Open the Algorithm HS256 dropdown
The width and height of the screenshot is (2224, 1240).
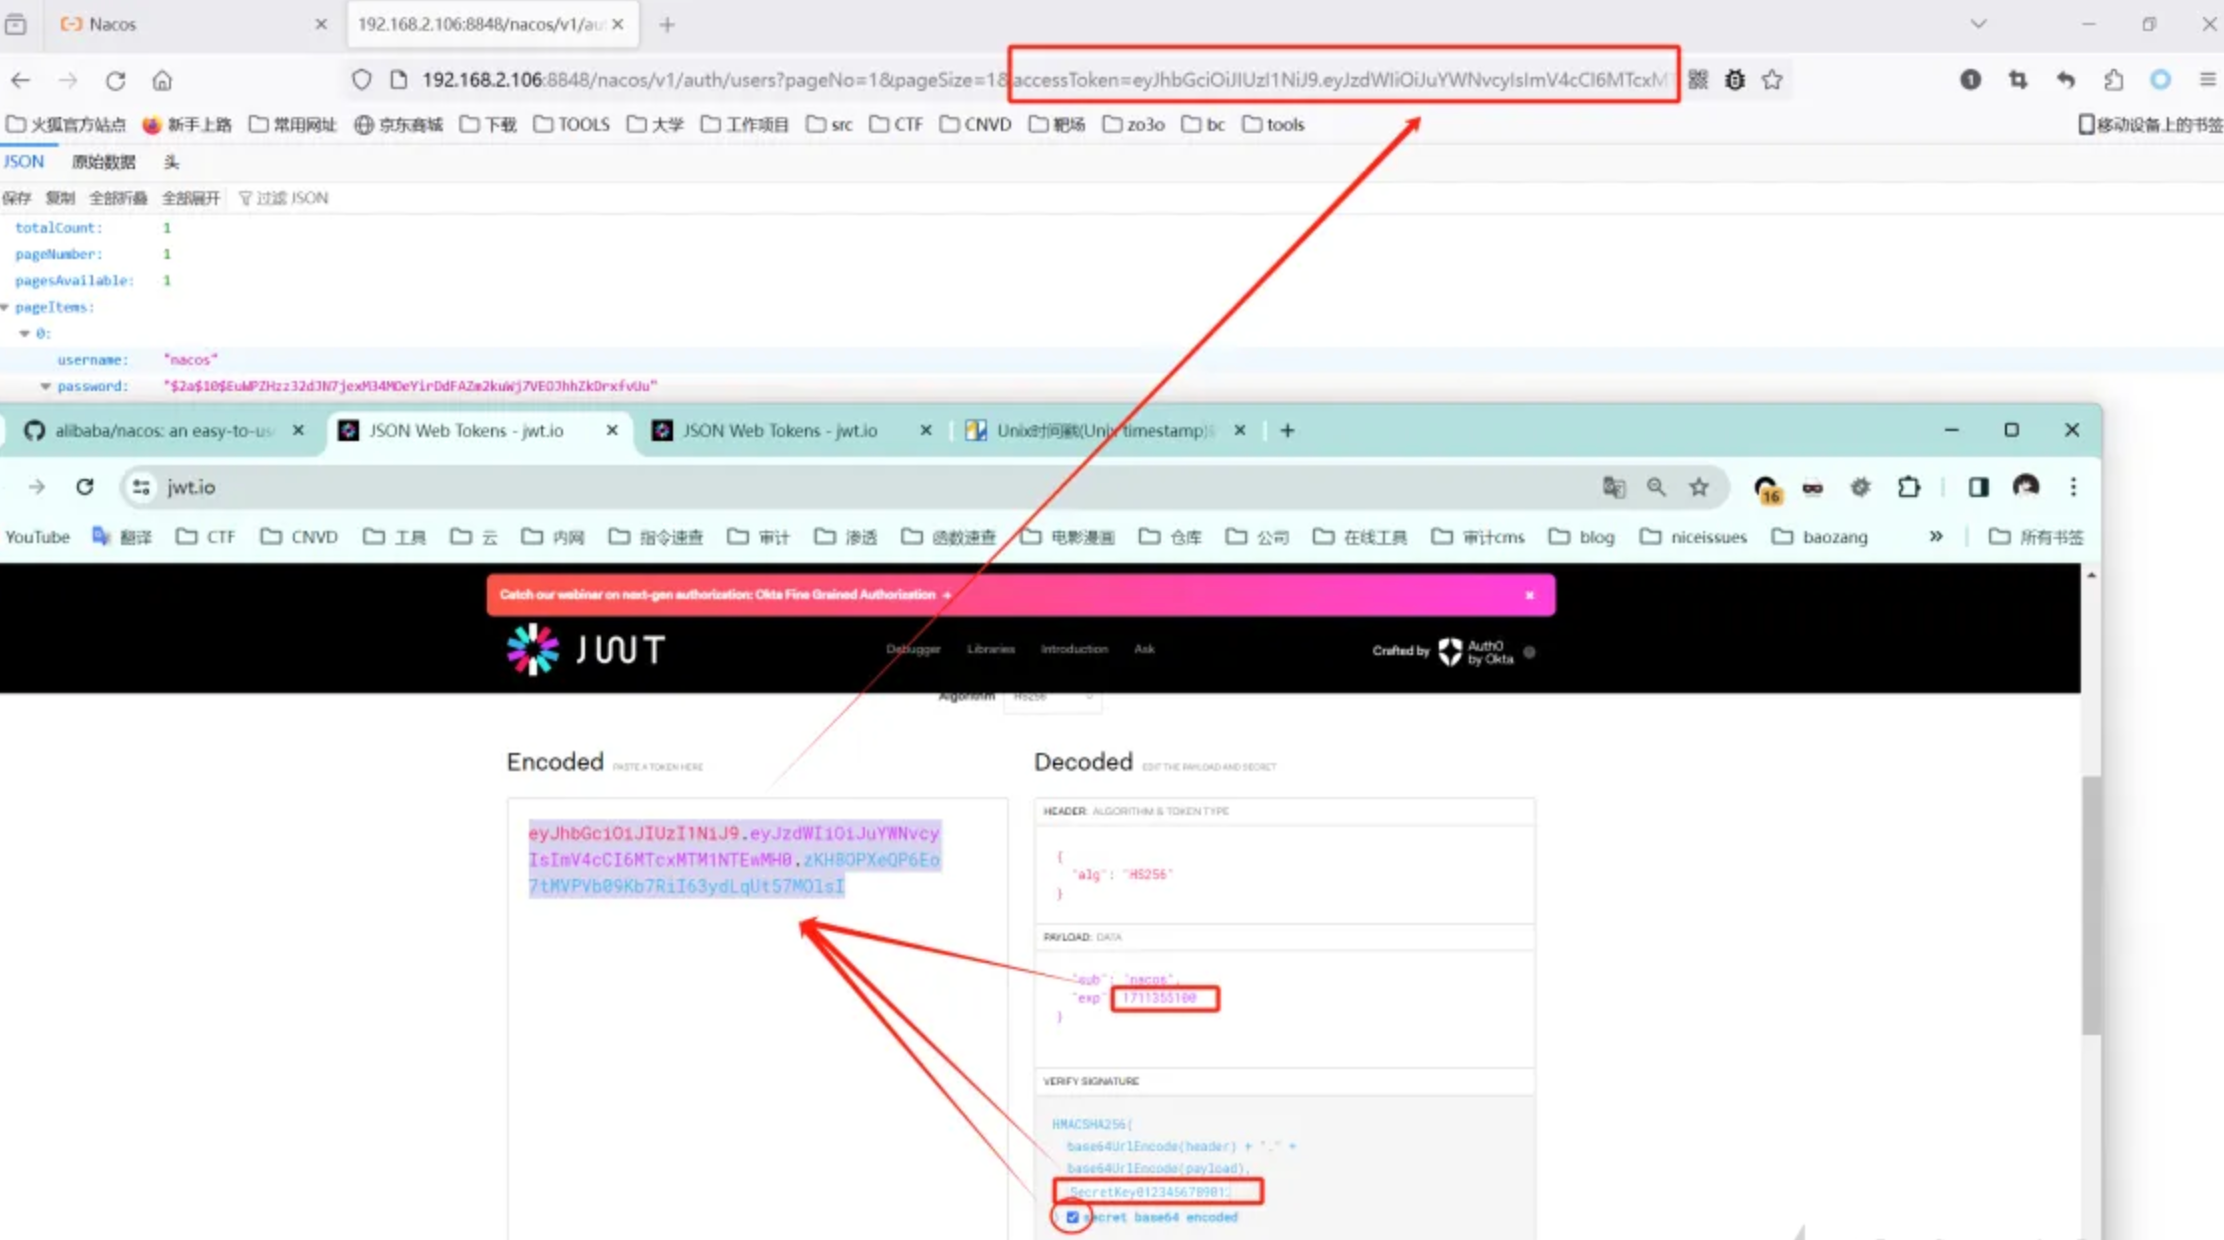(x=1051, y=696)
